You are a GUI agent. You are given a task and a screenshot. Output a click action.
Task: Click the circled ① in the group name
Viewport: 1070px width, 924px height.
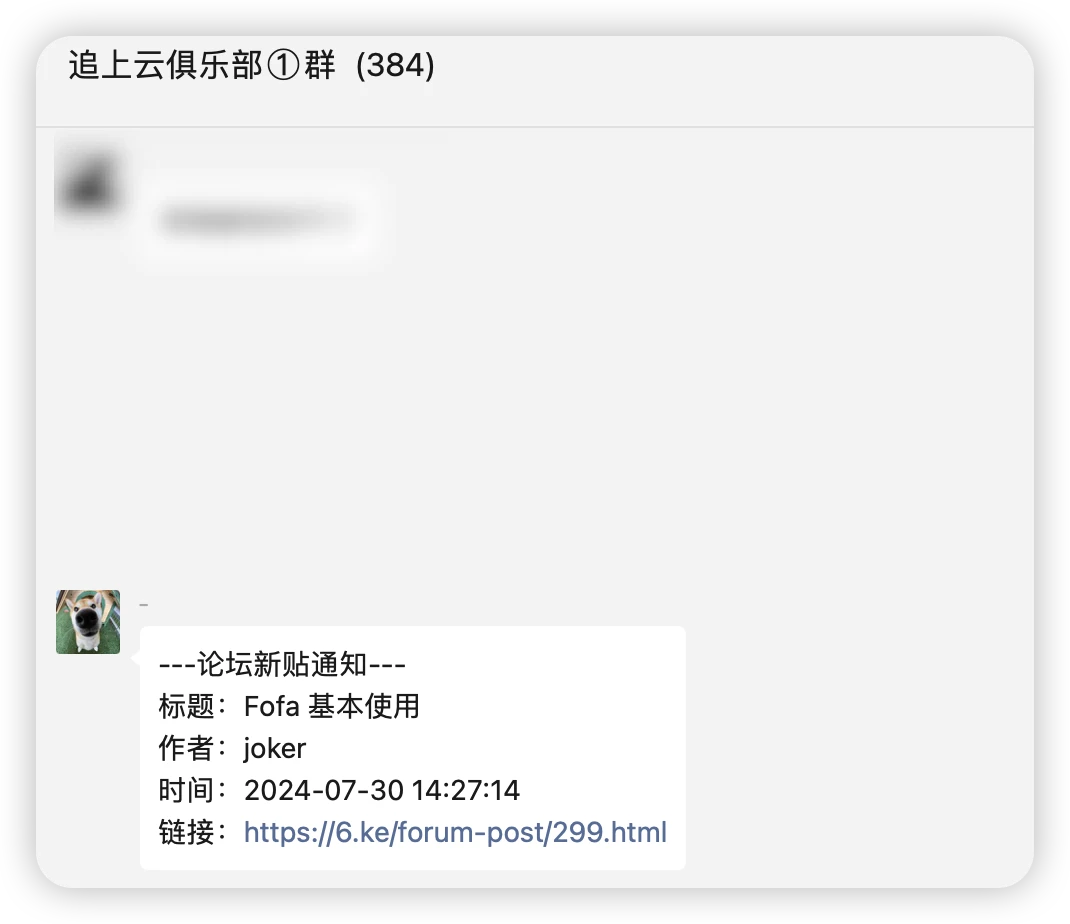pyautogui.click(x=283, y=66)
